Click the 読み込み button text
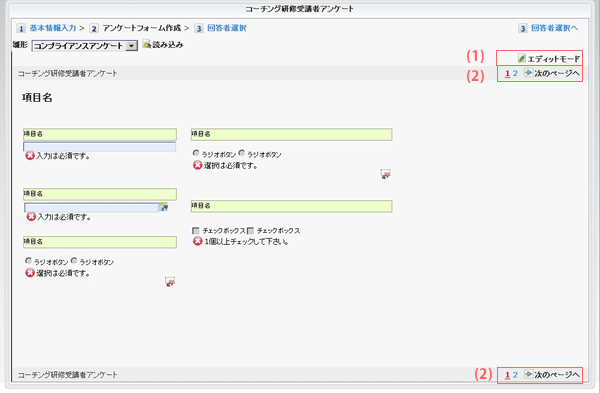 tap(168, 45)
